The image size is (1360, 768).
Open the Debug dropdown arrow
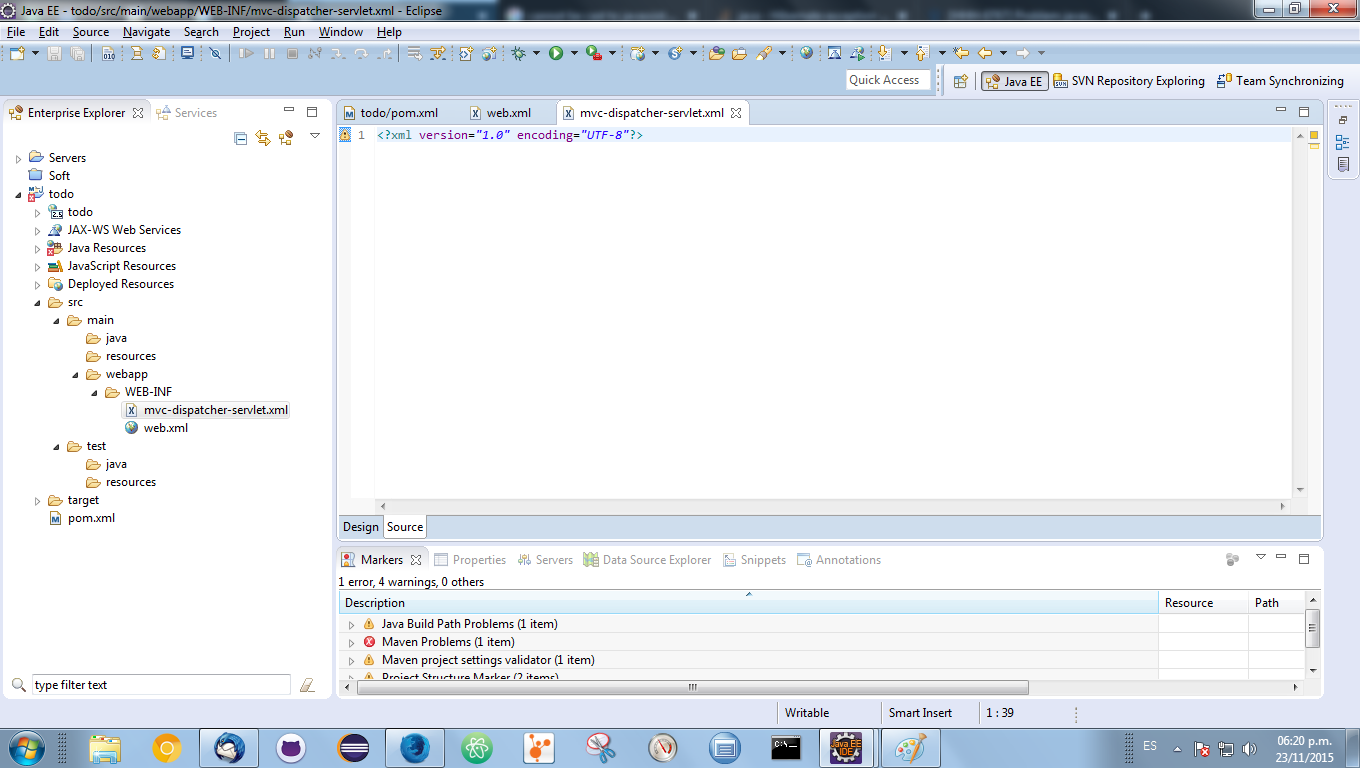(x=536, y=53)
